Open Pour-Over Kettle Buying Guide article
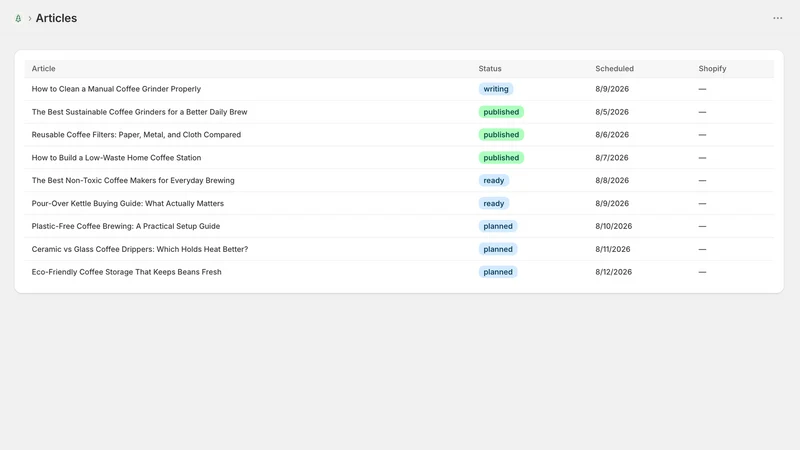 click(128, 203)
